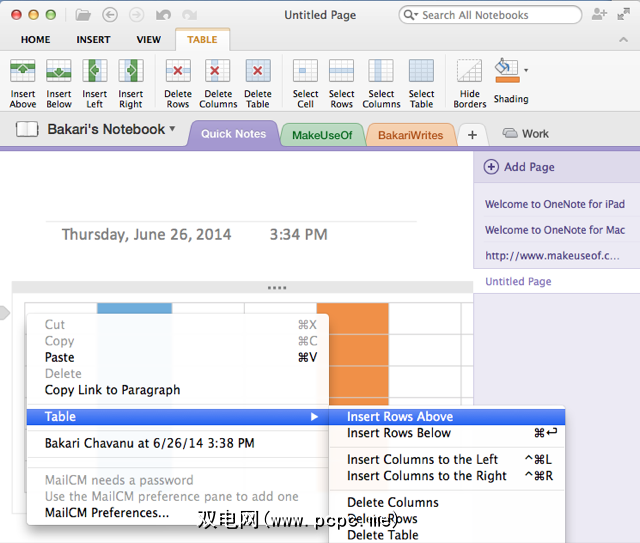
Task: Expand the Bakari's Notebook dropdown
Action: (x=172, y=129)
